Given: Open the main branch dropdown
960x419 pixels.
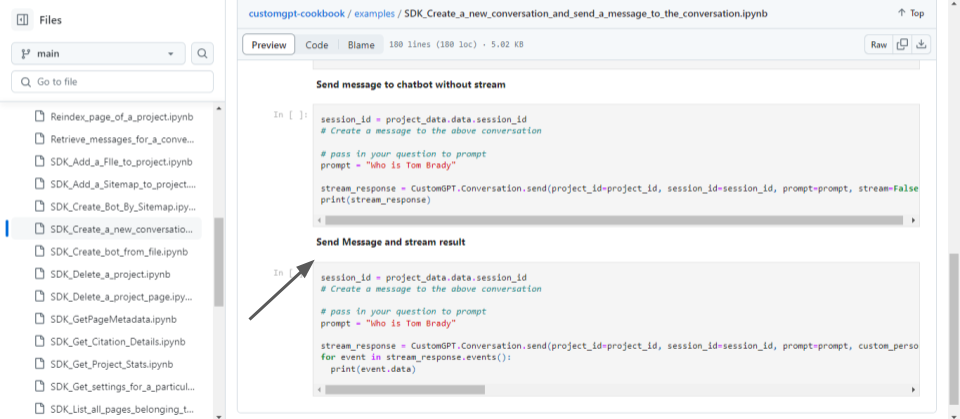Looking at the screenshot, I should click(x=98, y=54).
